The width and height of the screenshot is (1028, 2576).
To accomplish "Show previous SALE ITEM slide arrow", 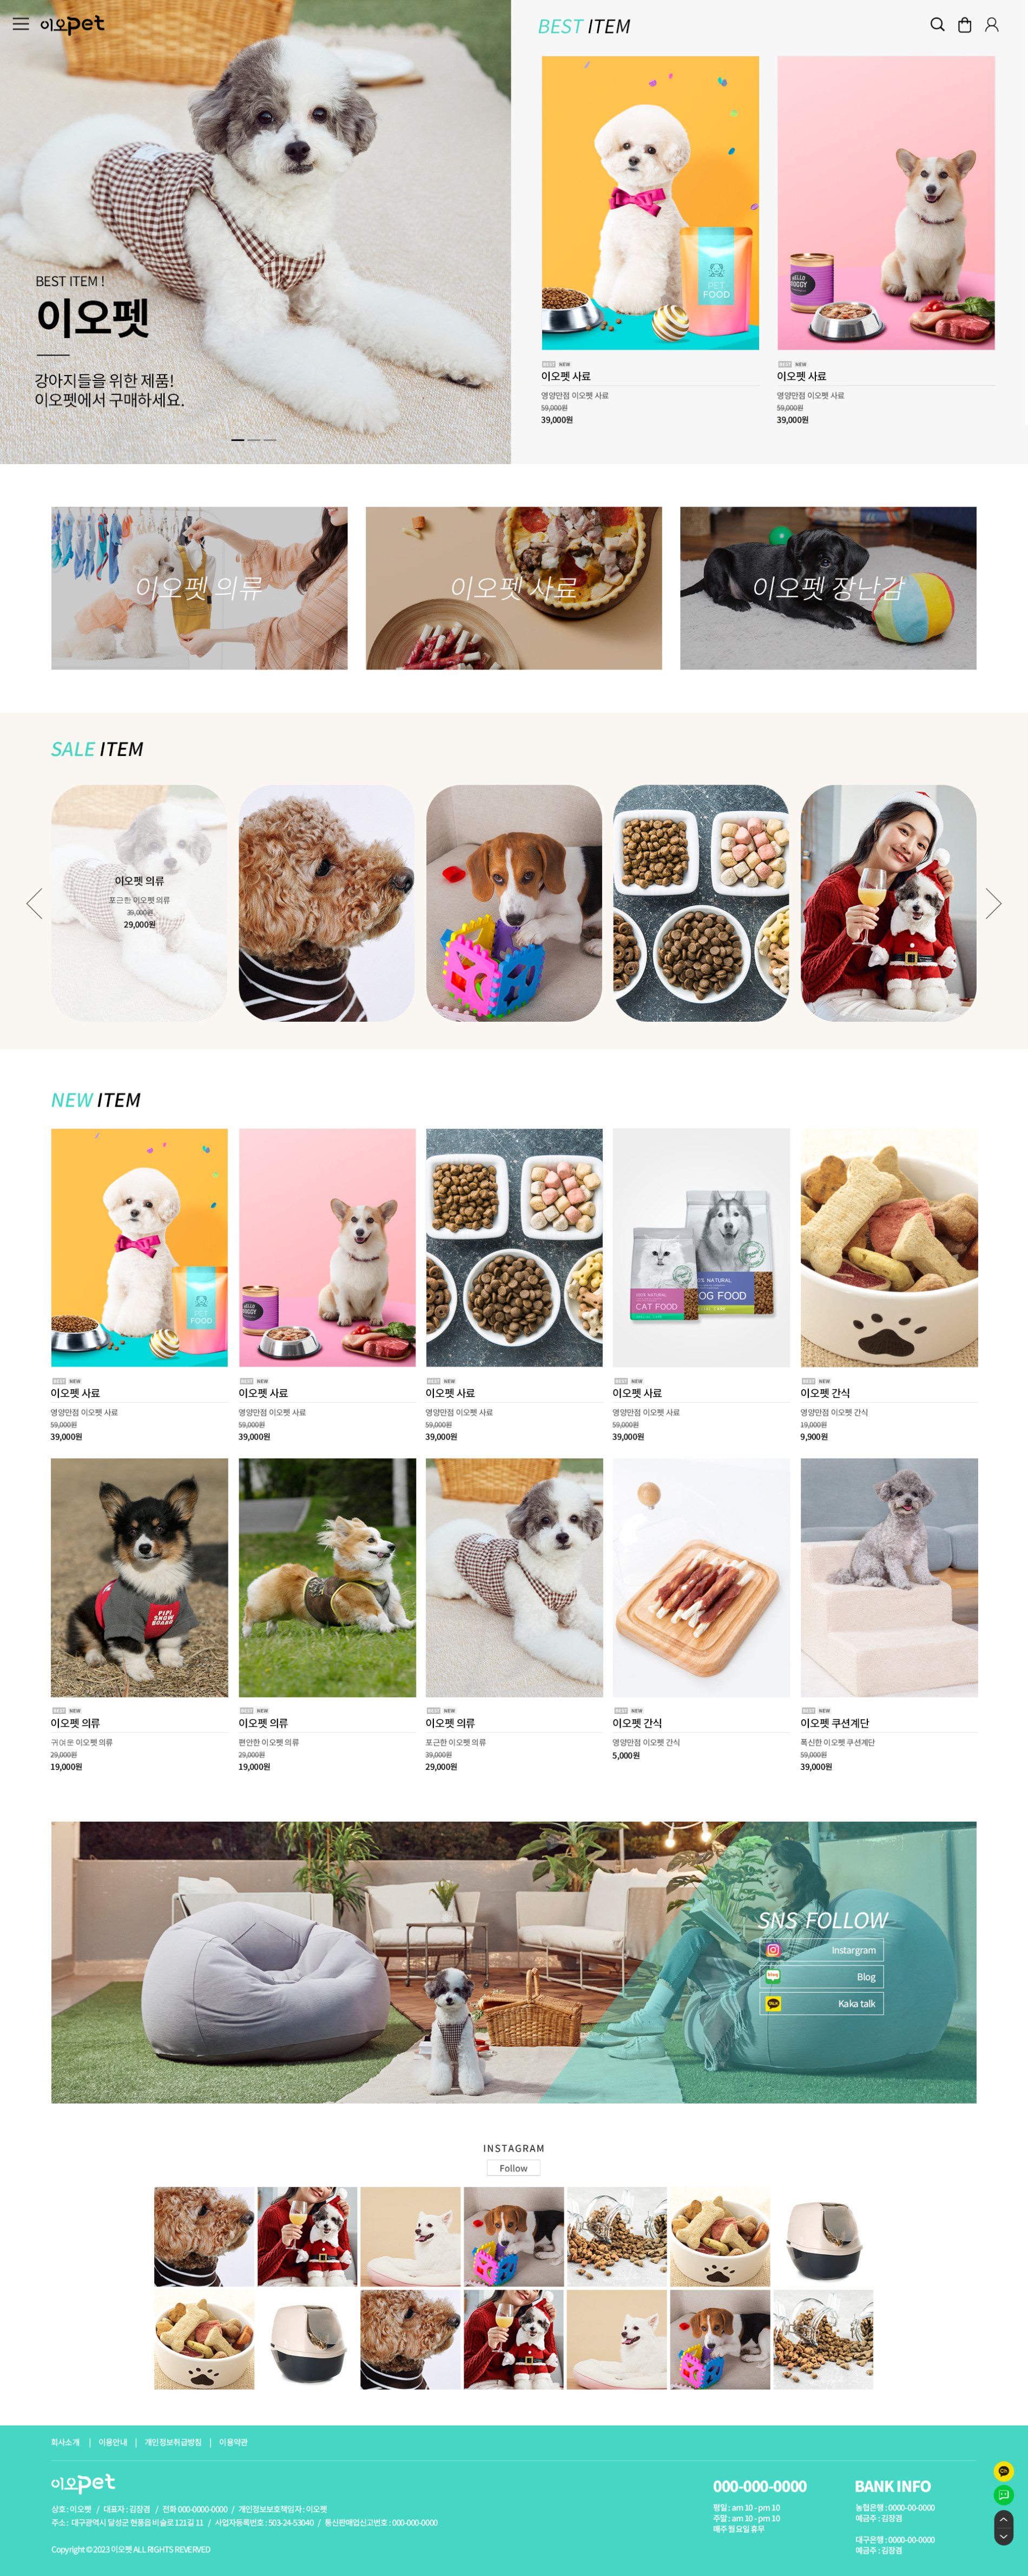I will [34, 903].
